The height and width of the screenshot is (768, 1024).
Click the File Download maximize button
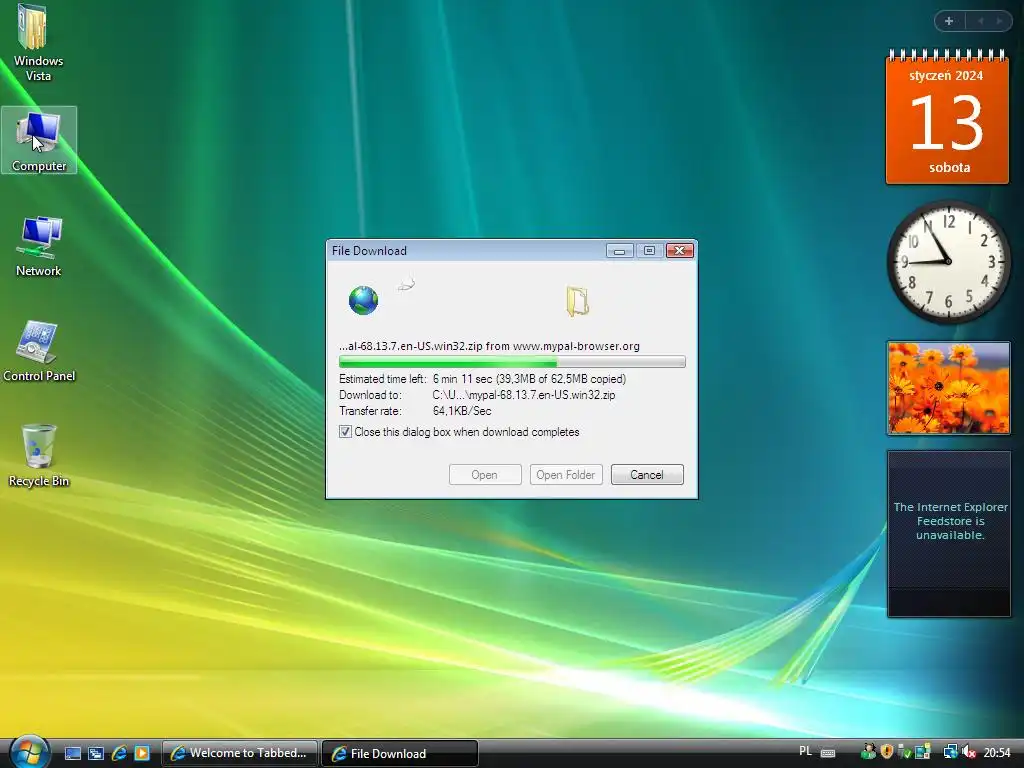[649, 251]
